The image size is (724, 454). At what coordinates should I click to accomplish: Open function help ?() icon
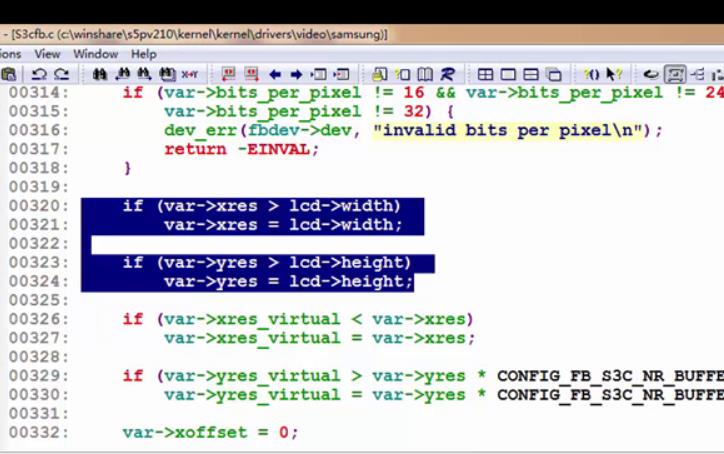591,74
